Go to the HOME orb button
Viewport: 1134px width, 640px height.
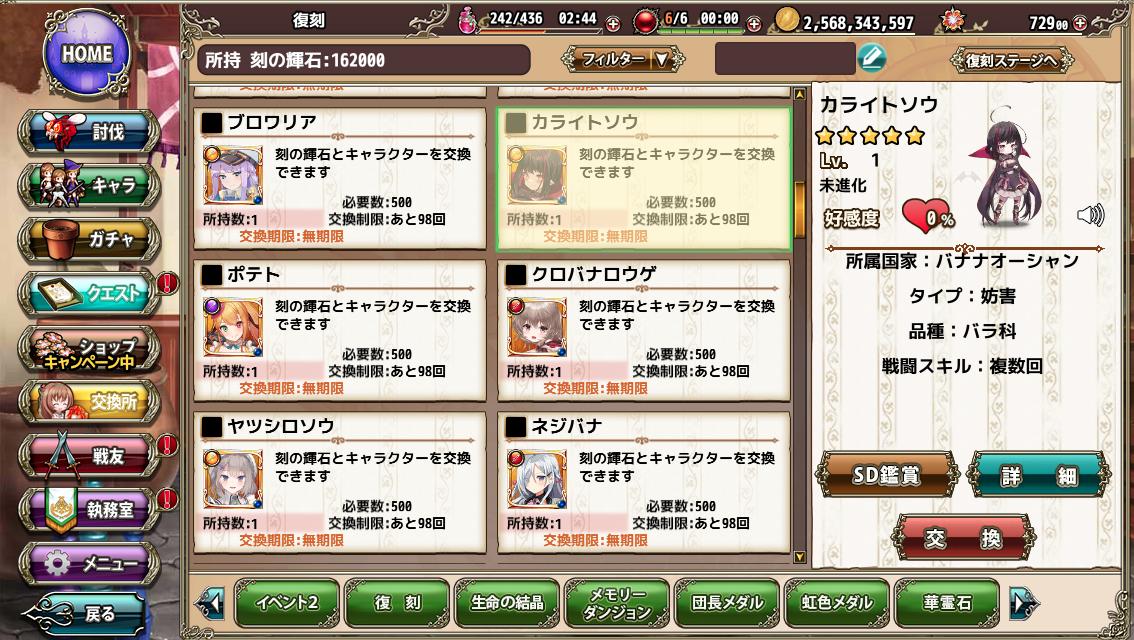(87, 53)
